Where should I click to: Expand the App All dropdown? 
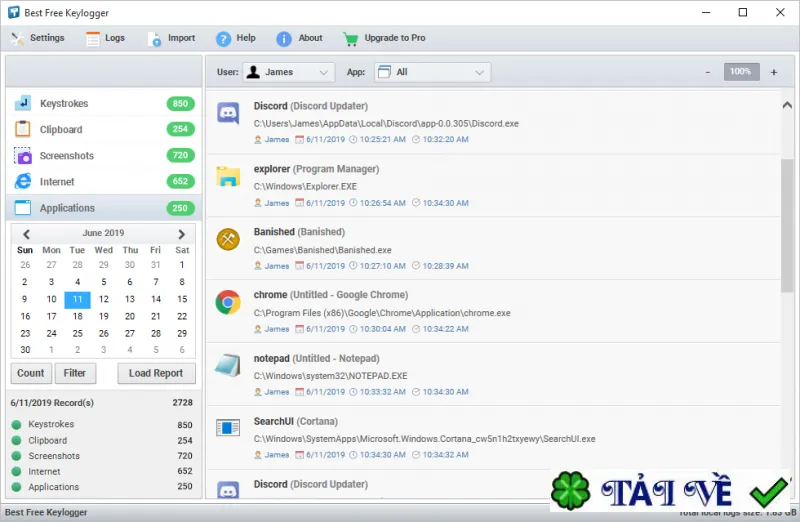pyautogui.click(x=432, y=72)
